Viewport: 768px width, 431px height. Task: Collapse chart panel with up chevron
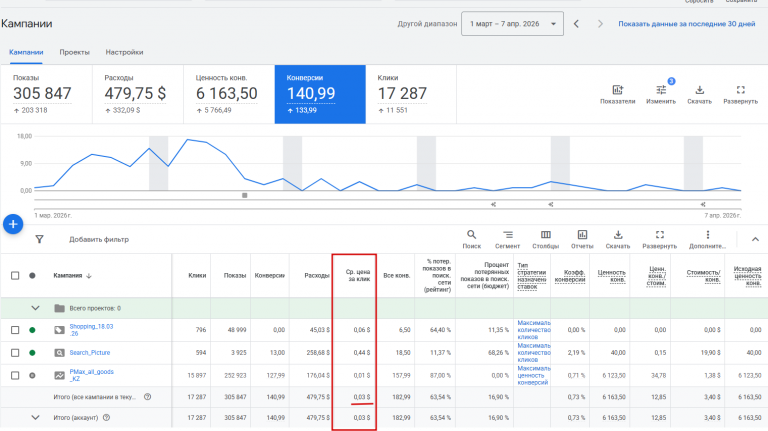(755, 239)
